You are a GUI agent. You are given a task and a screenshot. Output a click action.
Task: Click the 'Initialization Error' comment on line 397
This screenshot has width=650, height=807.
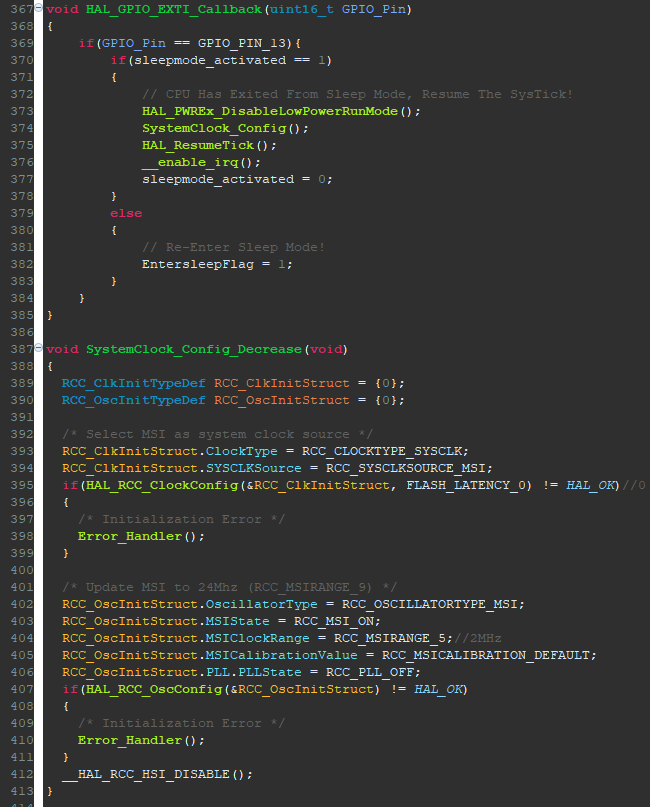[182, 519]
